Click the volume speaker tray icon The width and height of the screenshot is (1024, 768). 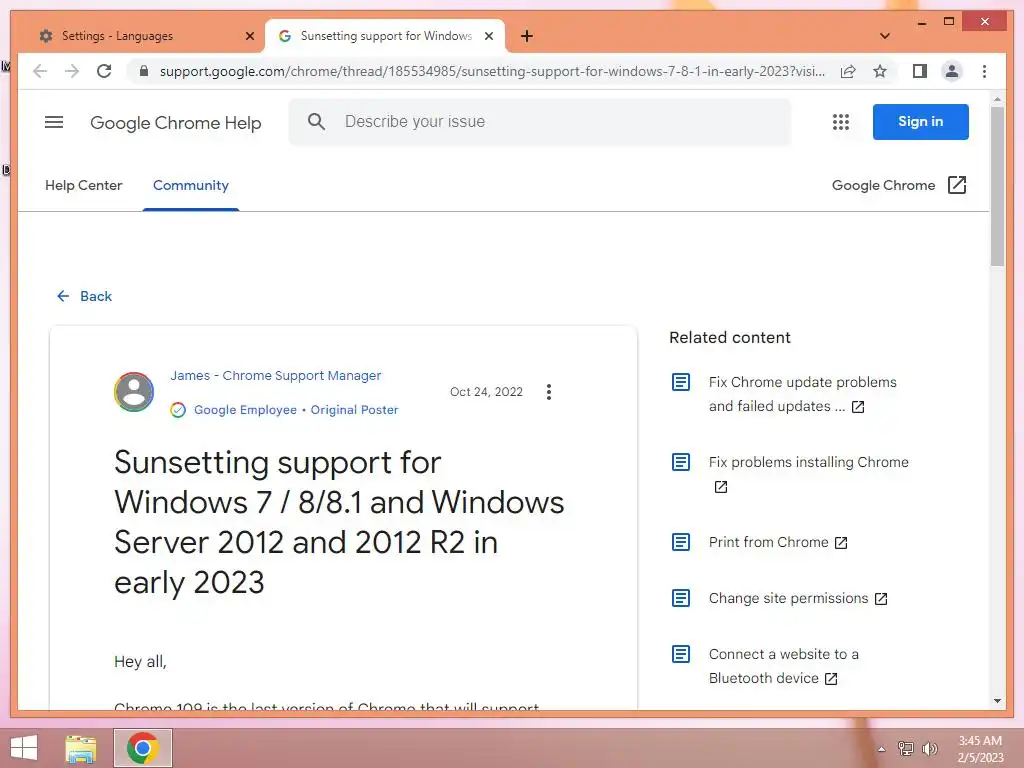pyautogui.click(x=929, y=748)
